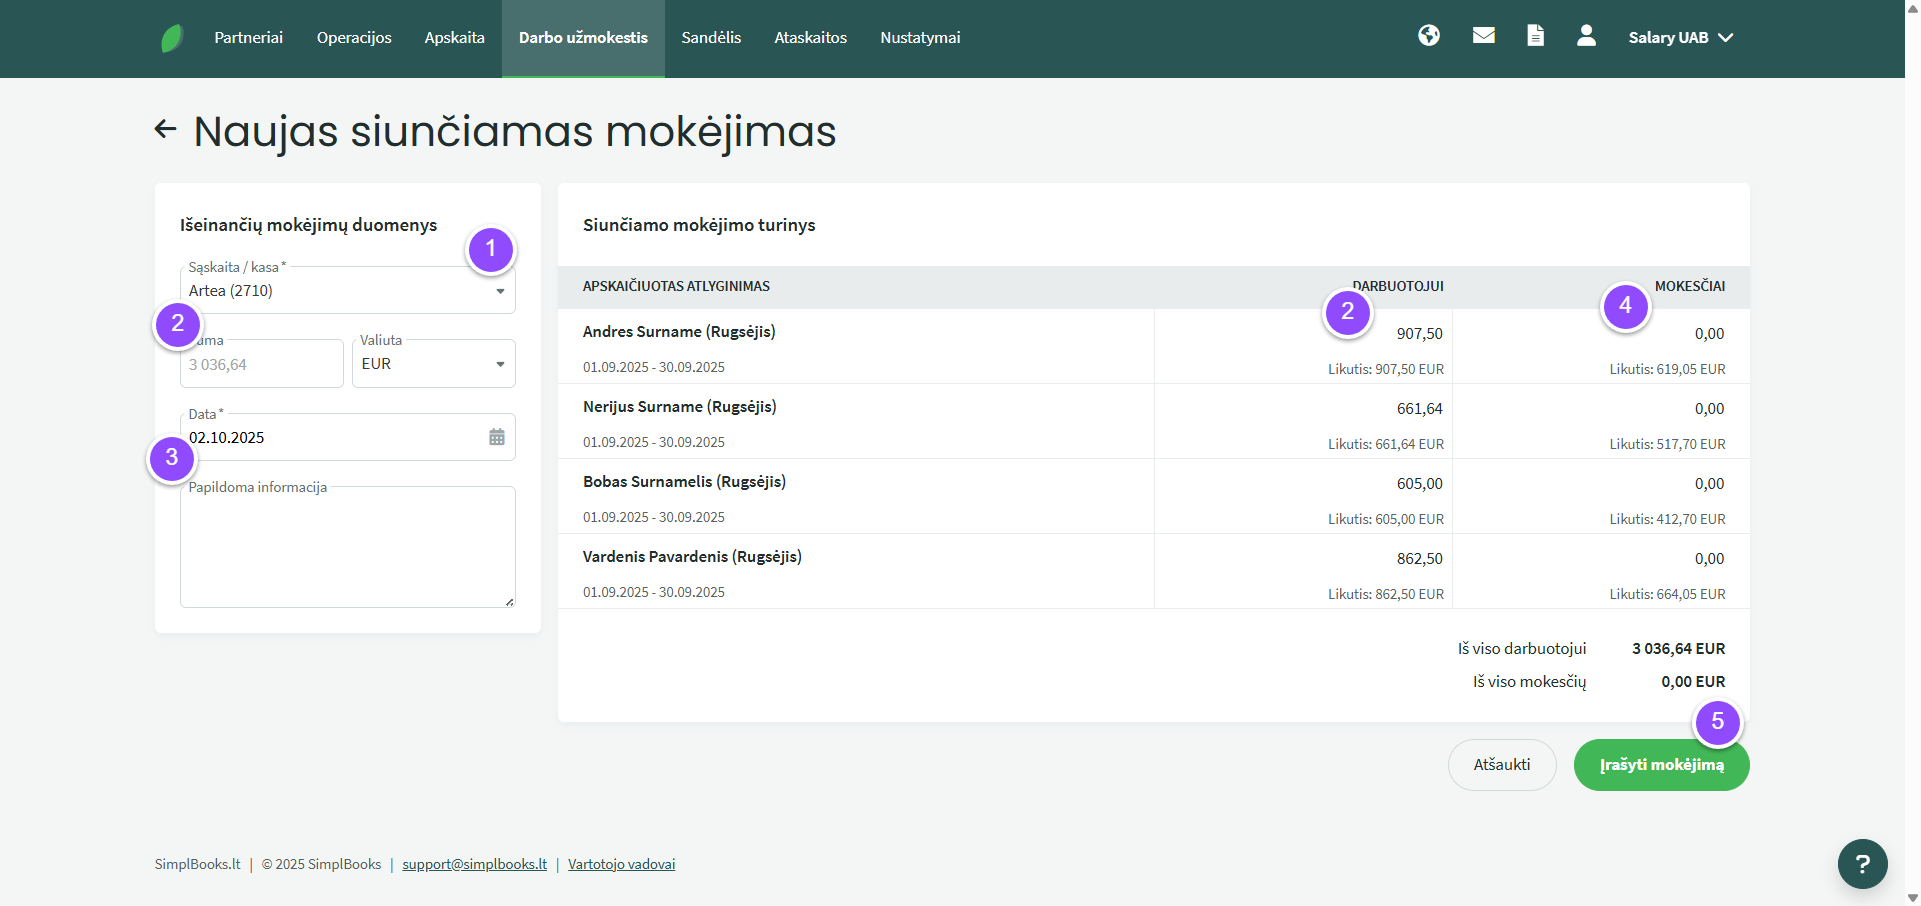Click the Data field showing 02.10.2025
Screen dimensions: 1921x906
(330, 438)
